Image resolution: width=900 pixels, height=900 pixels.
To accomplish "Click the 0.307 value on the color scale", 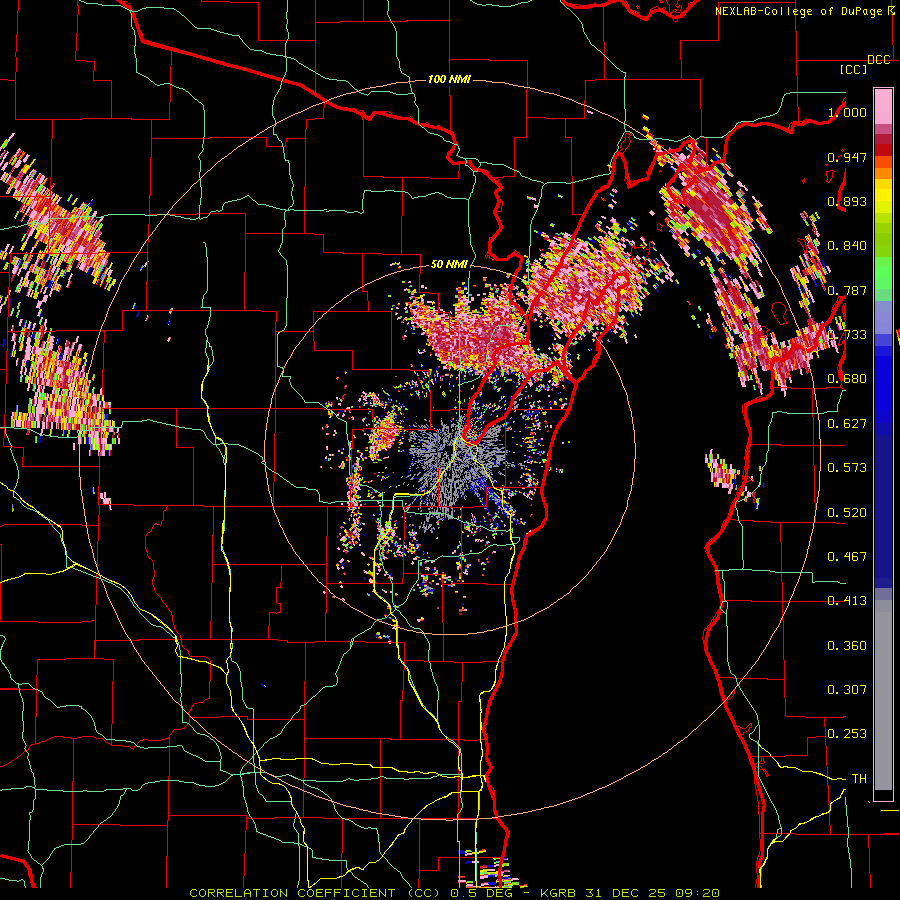I will coord(847,690).
